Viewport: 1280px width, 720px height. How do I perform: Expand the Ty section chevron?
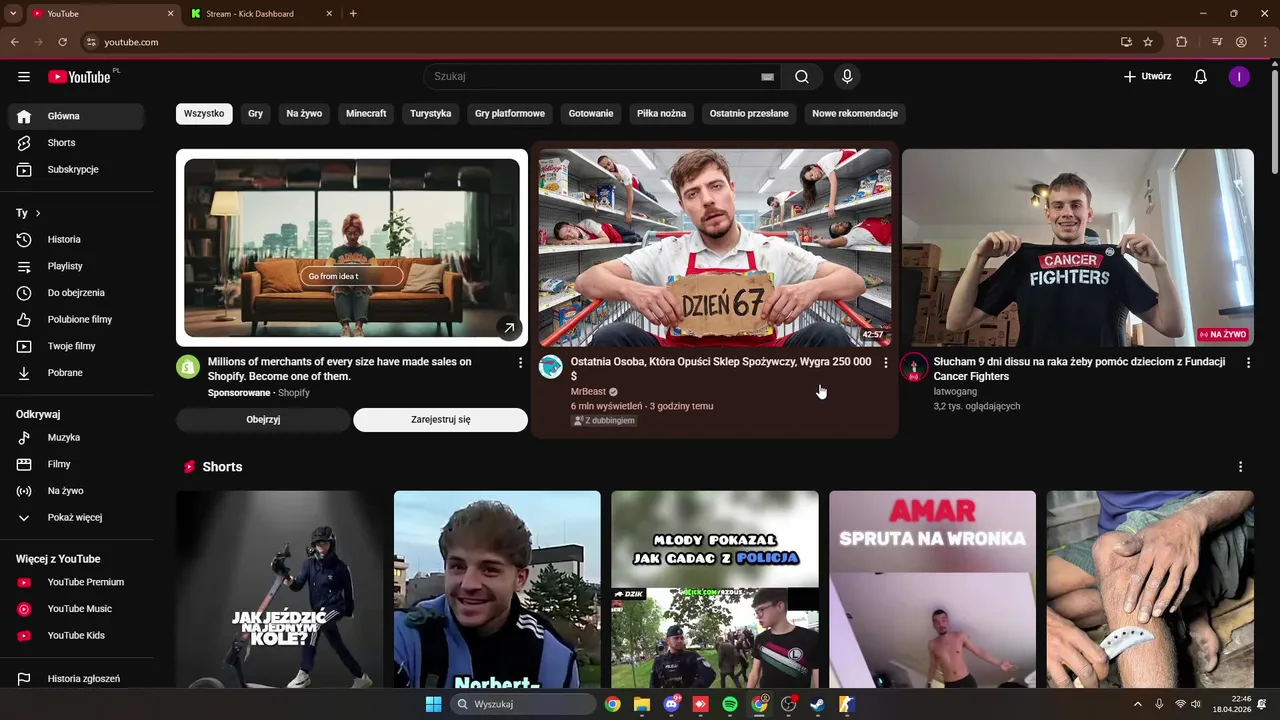click(38, 213)
